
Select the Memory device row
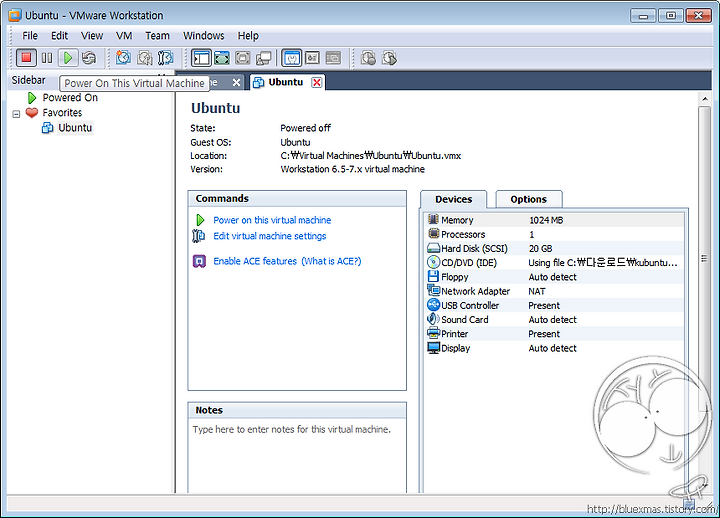[555, 220]
